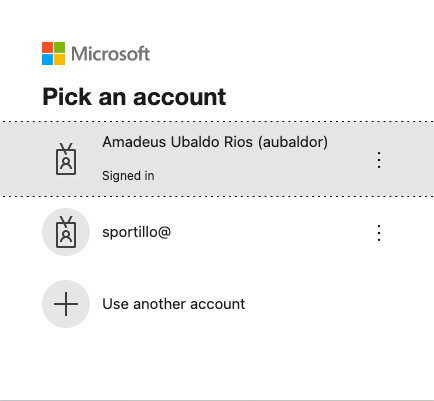The width and height of the screenshot is (434, 401).
Task: Click the plus icon for another account
Action: point(66,304)
